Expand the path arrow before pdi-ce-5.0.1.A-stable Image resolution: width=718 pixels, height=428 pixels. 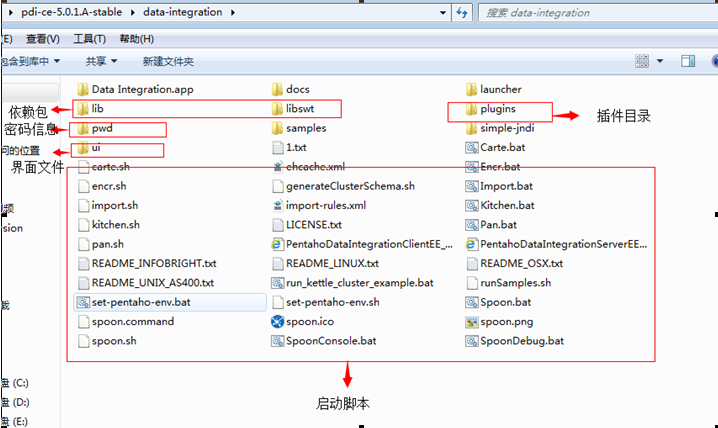[x=11, y=12]
